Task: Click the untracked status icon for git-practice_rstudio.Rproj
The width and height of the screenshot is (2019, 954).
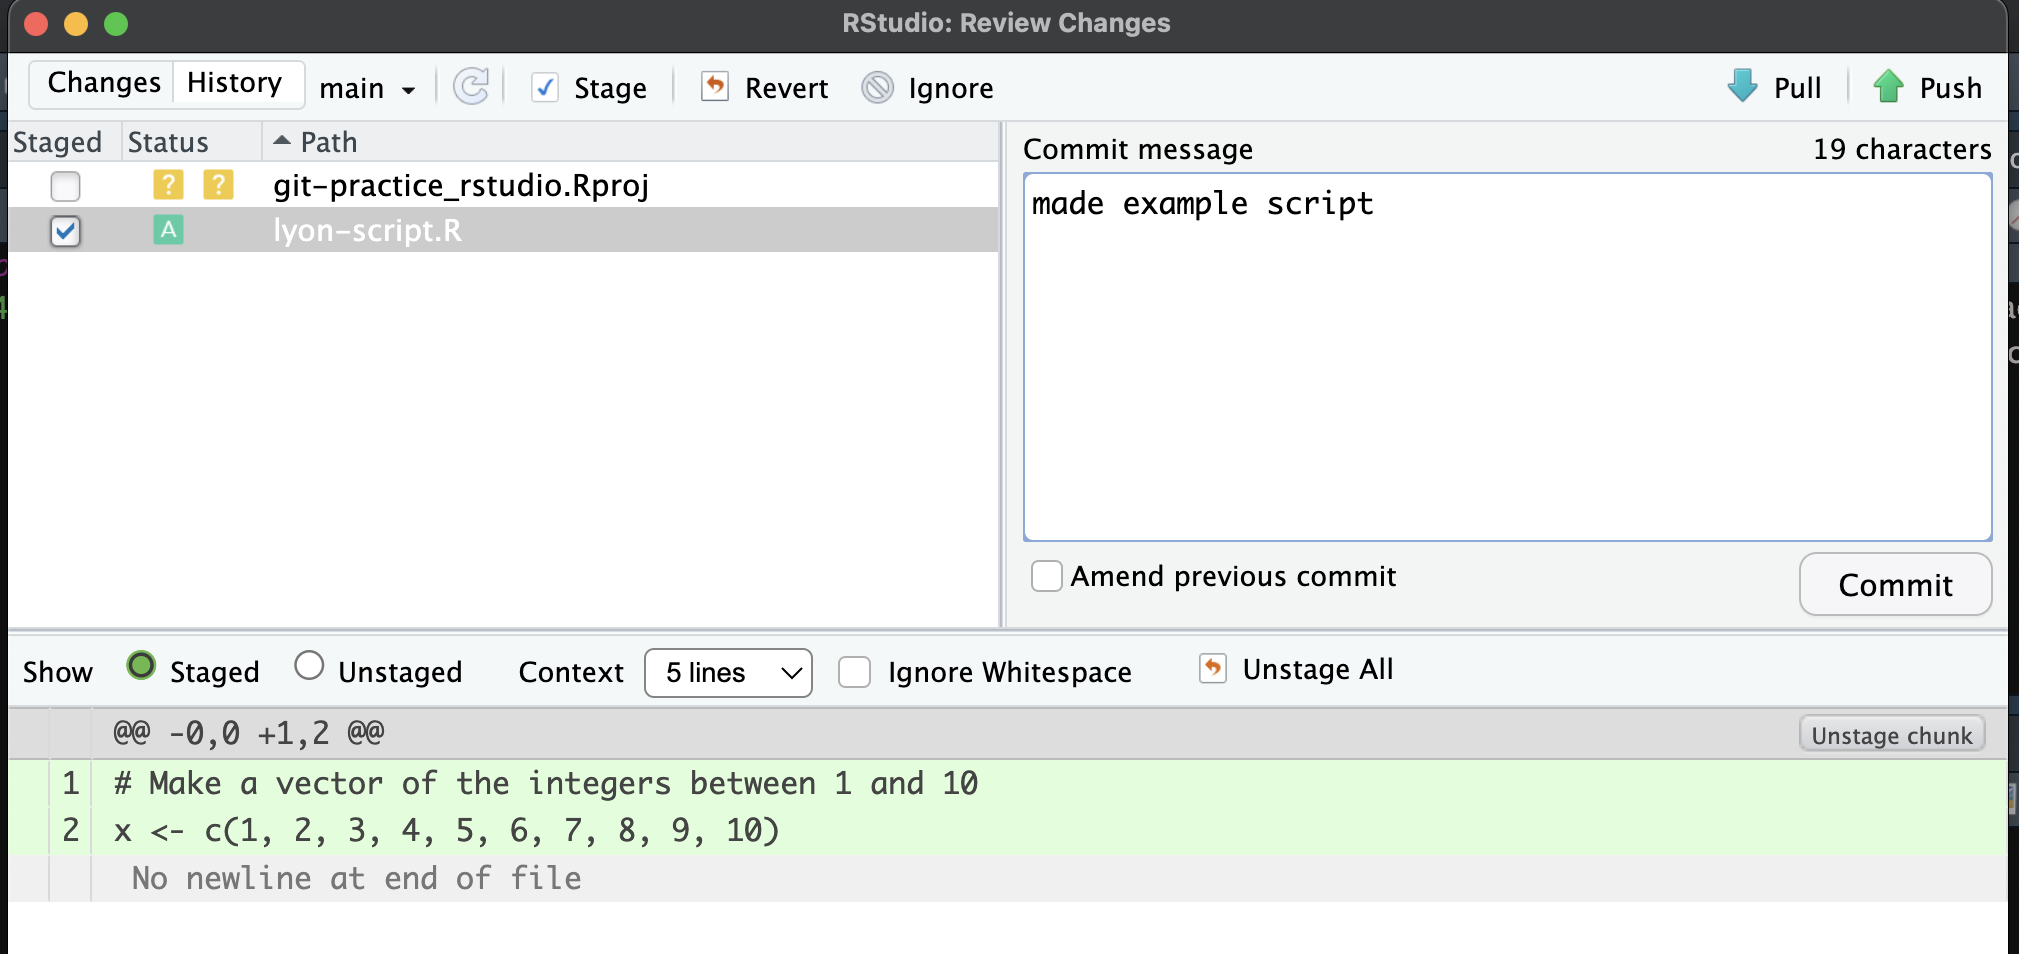Action: pos(168,184)
